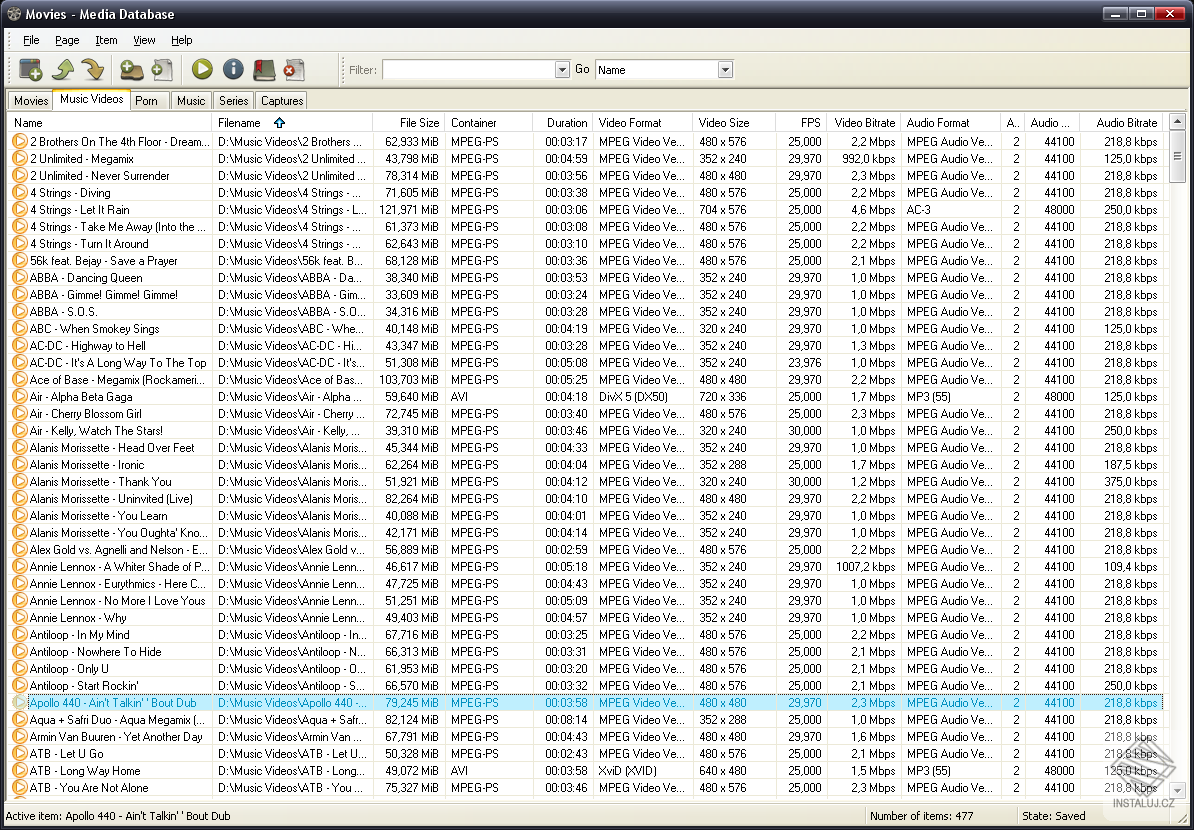The width and height of the screenshot is (1194, 830).
Task: Switch to the Movies tab
Action: point(30,100)
